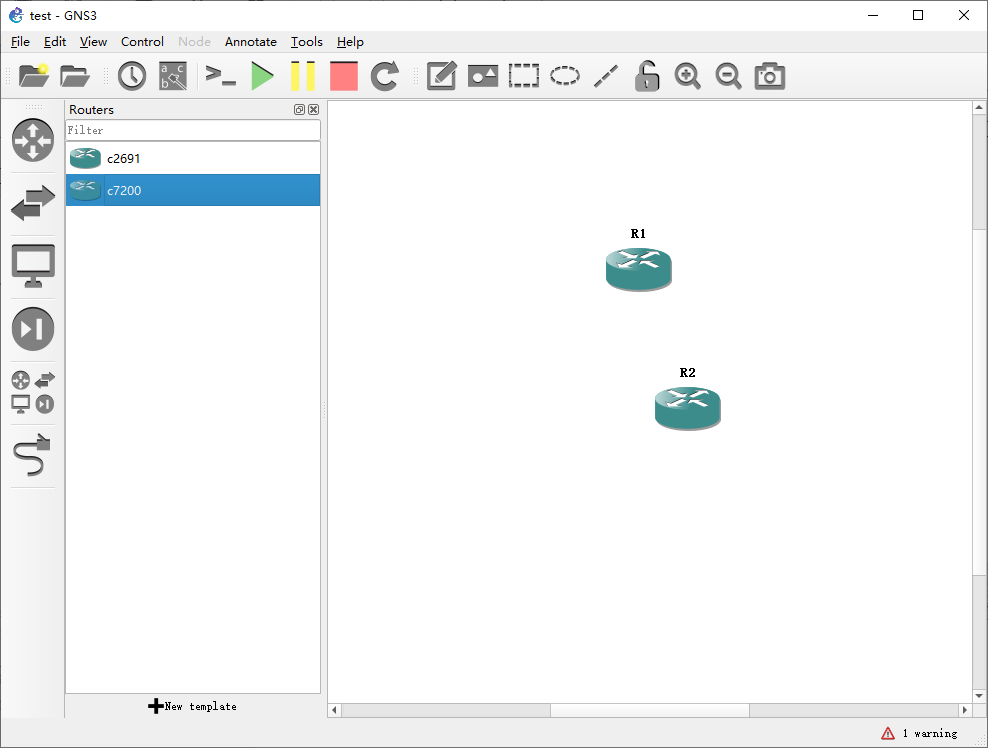Browse end devices monitor icon
The height and width of the screenshot is (748, 988).
33,266
